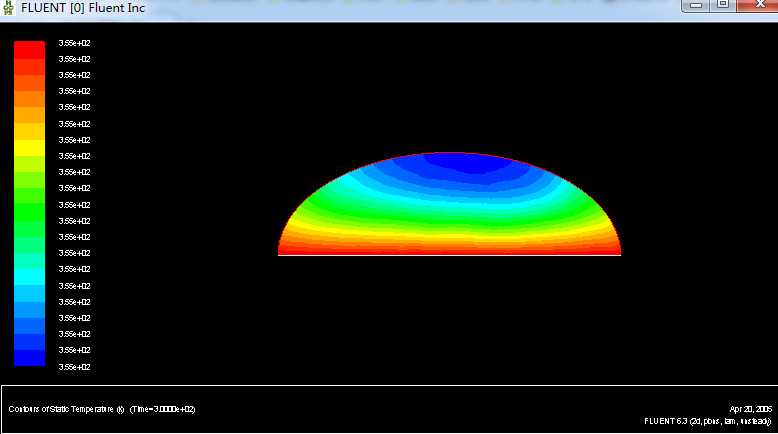Viewport: 778px width, 434px height.
Task: Maximize the FLUENT window
Action: pos(723,5)
